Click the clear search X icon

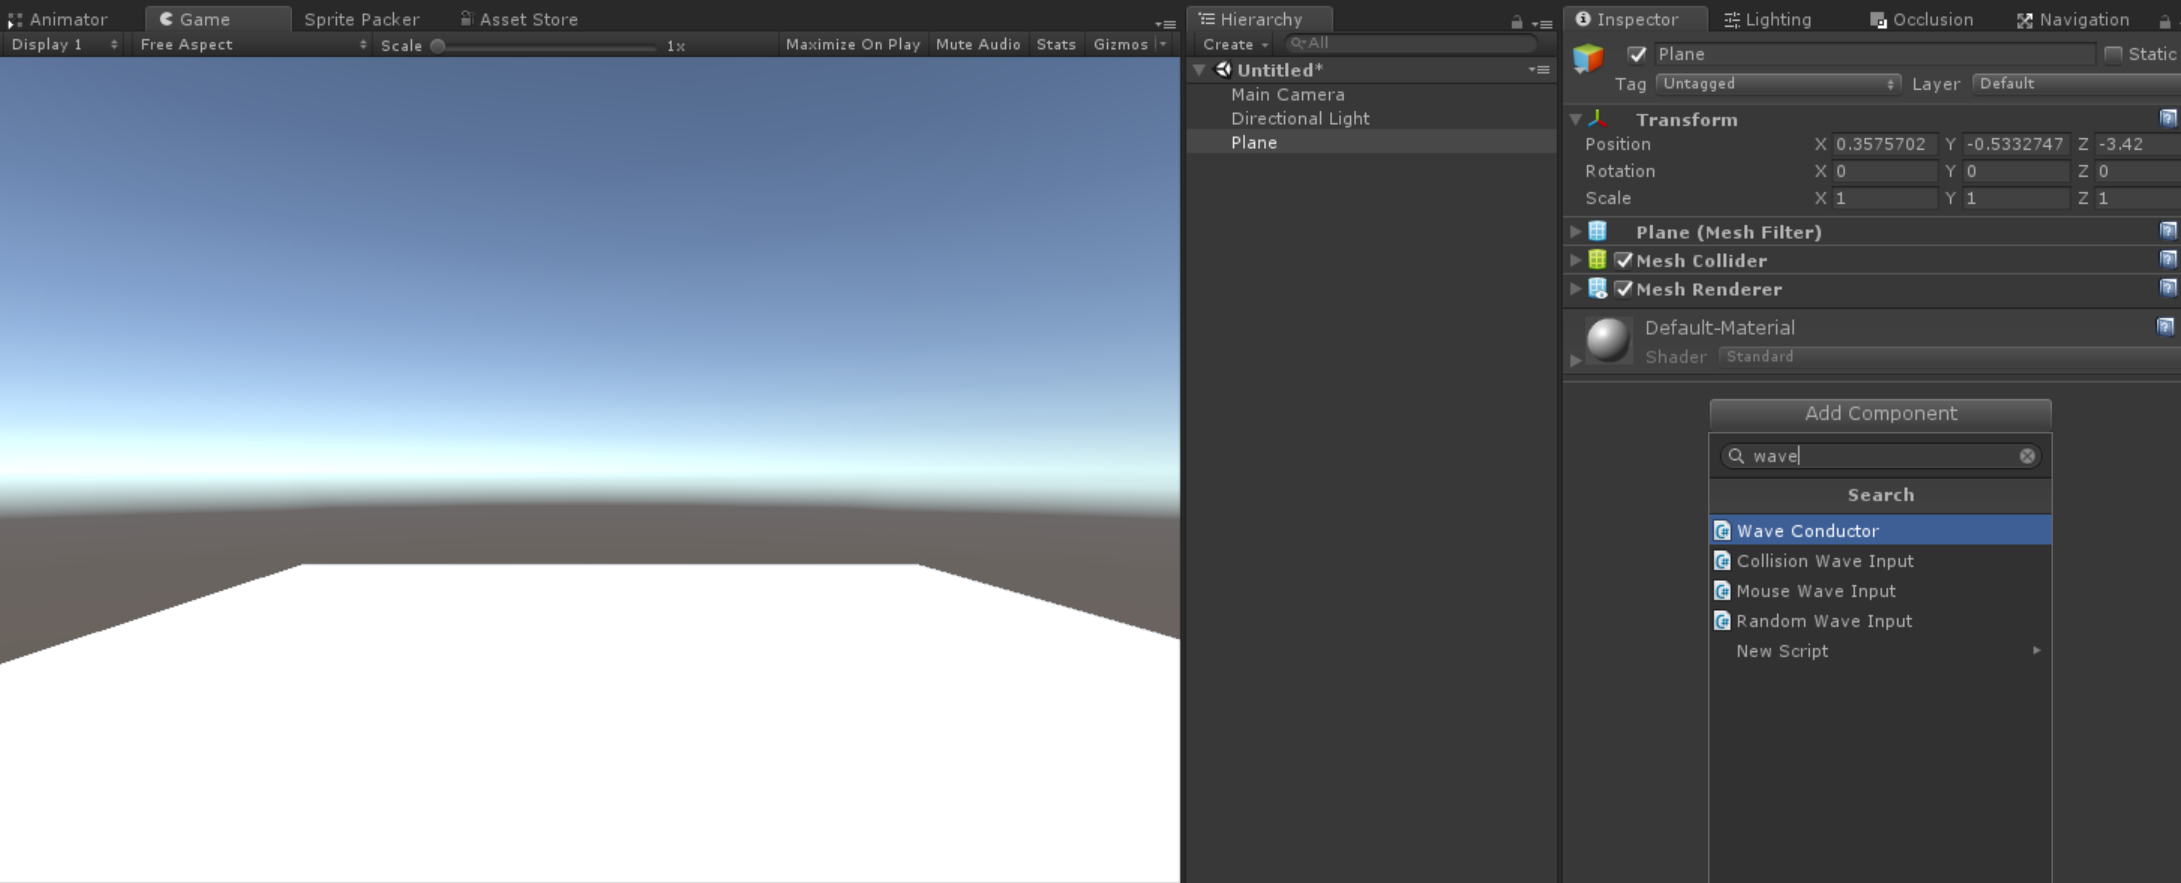point(2026,456)
